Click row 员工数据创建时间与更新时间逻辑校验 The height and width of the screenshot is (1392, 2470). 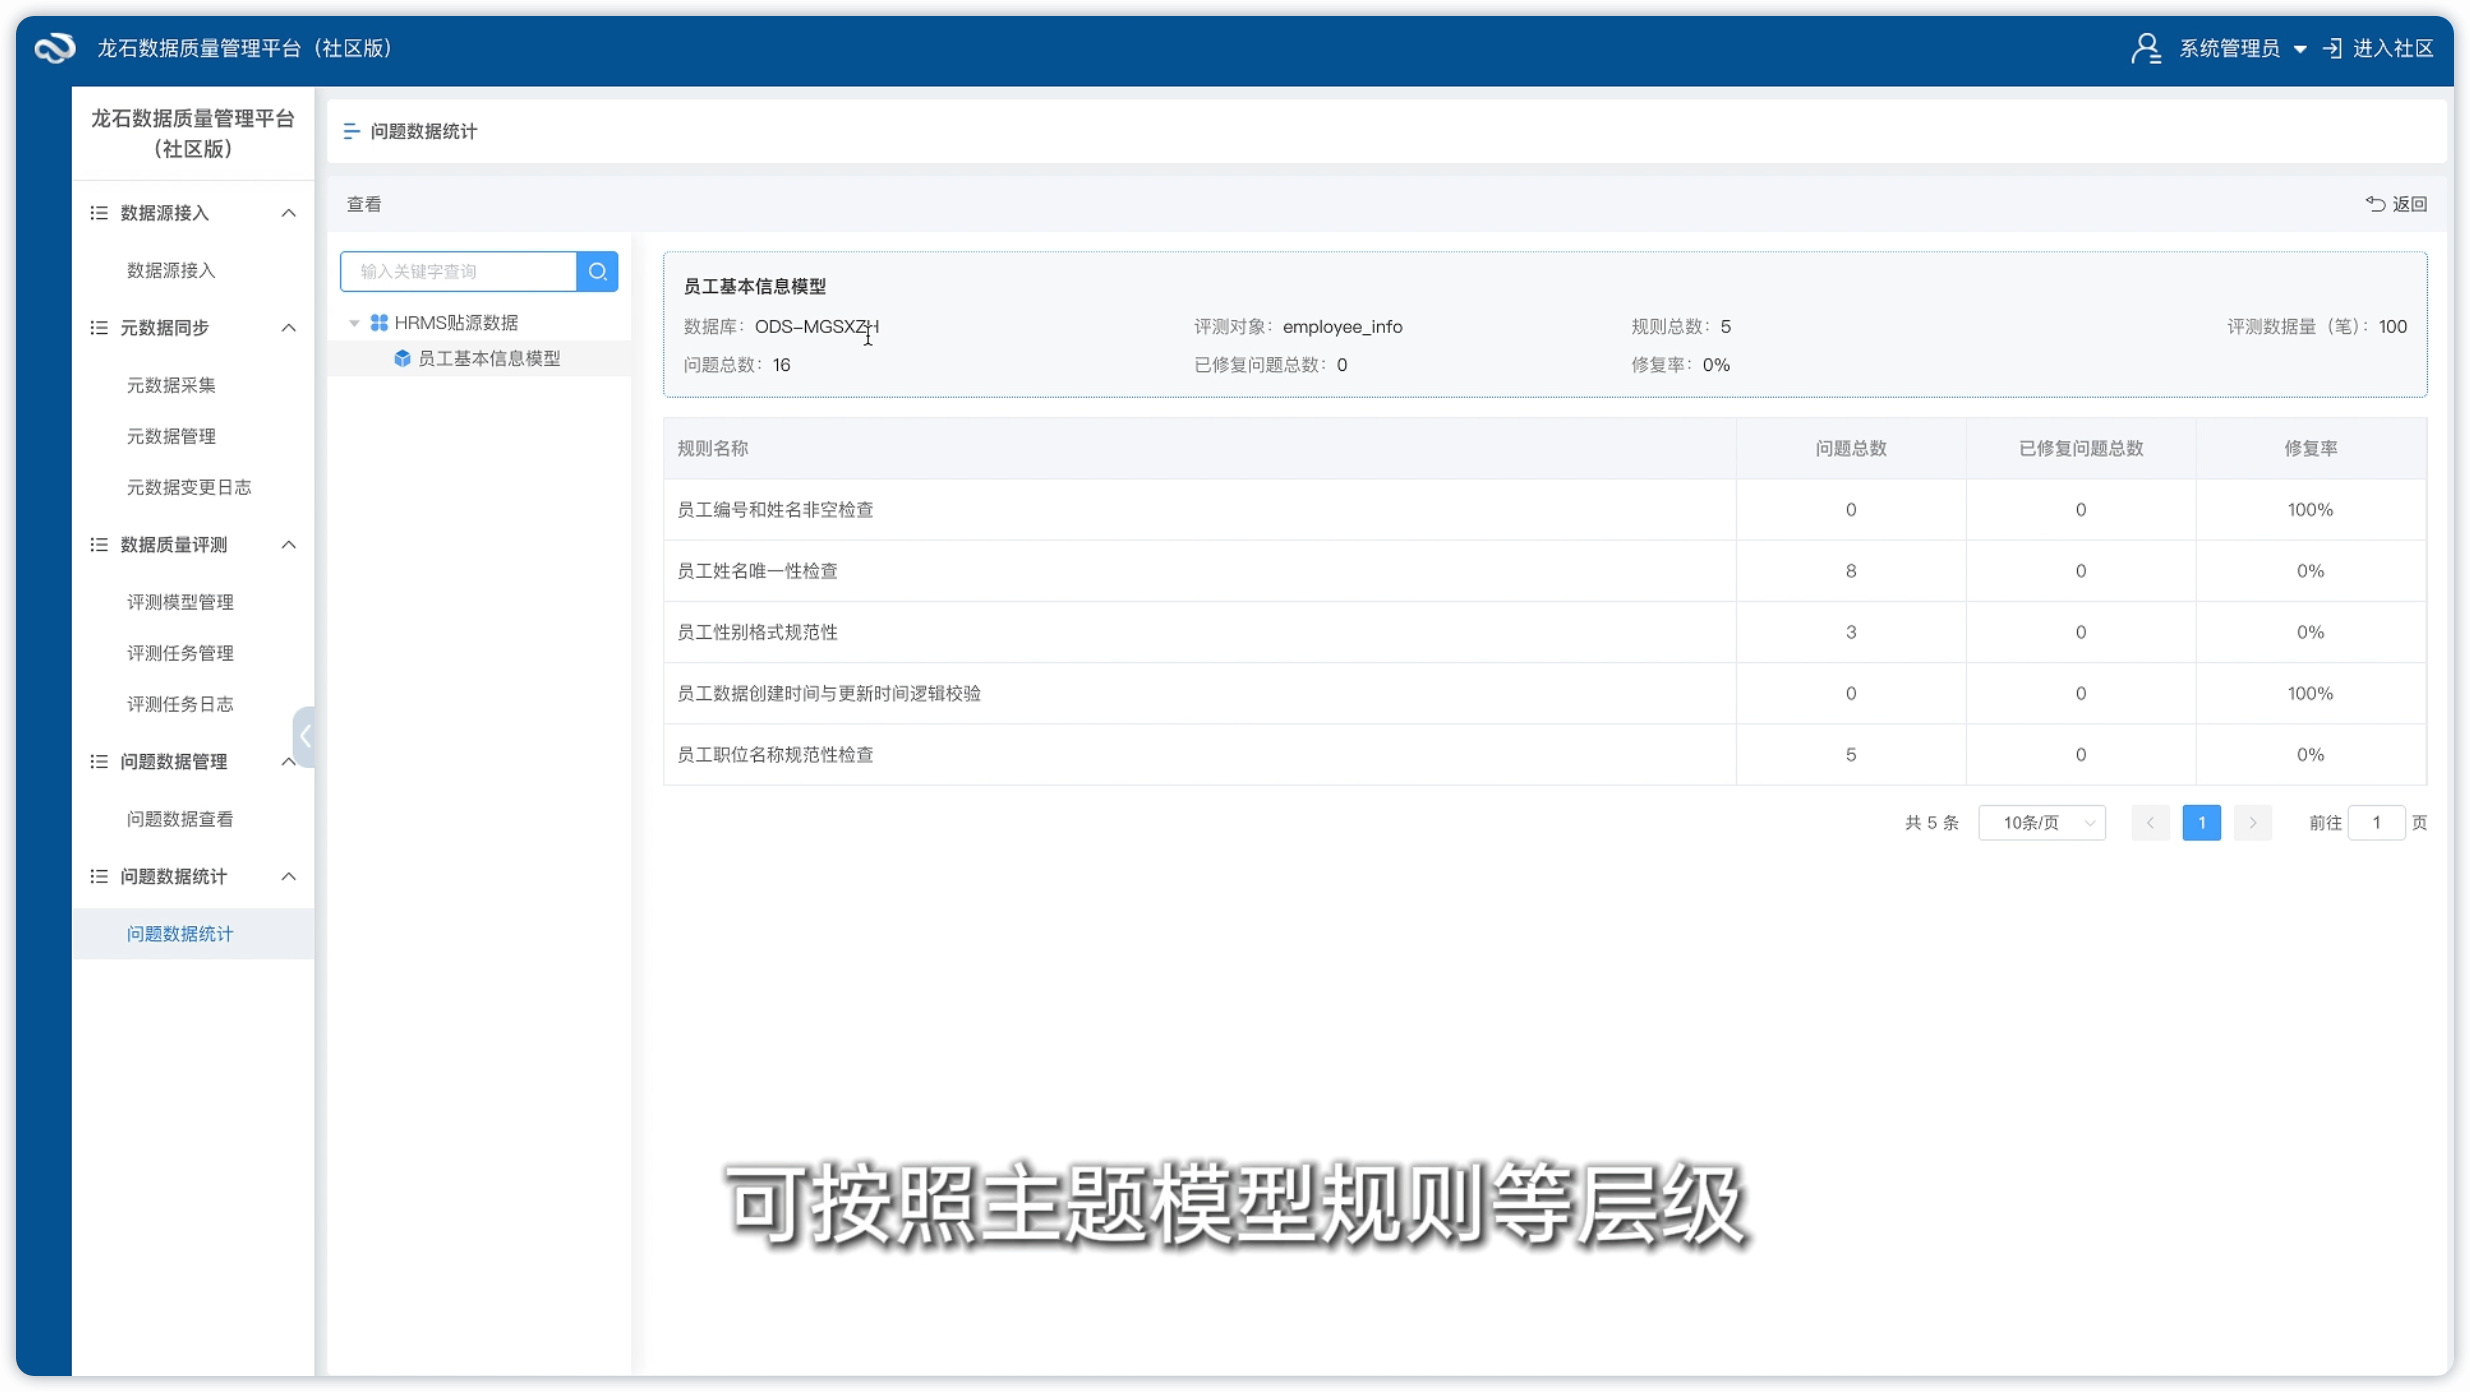[1545, 693]
